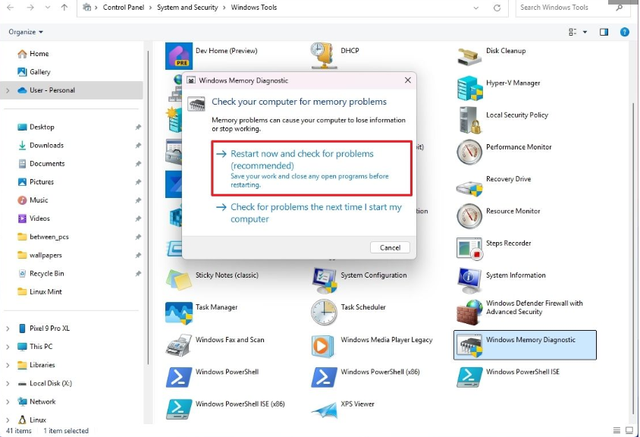The width and height of the screenshot is (640, 437).
Task: Expand the Libraries tree node
Action: (7, 365)
